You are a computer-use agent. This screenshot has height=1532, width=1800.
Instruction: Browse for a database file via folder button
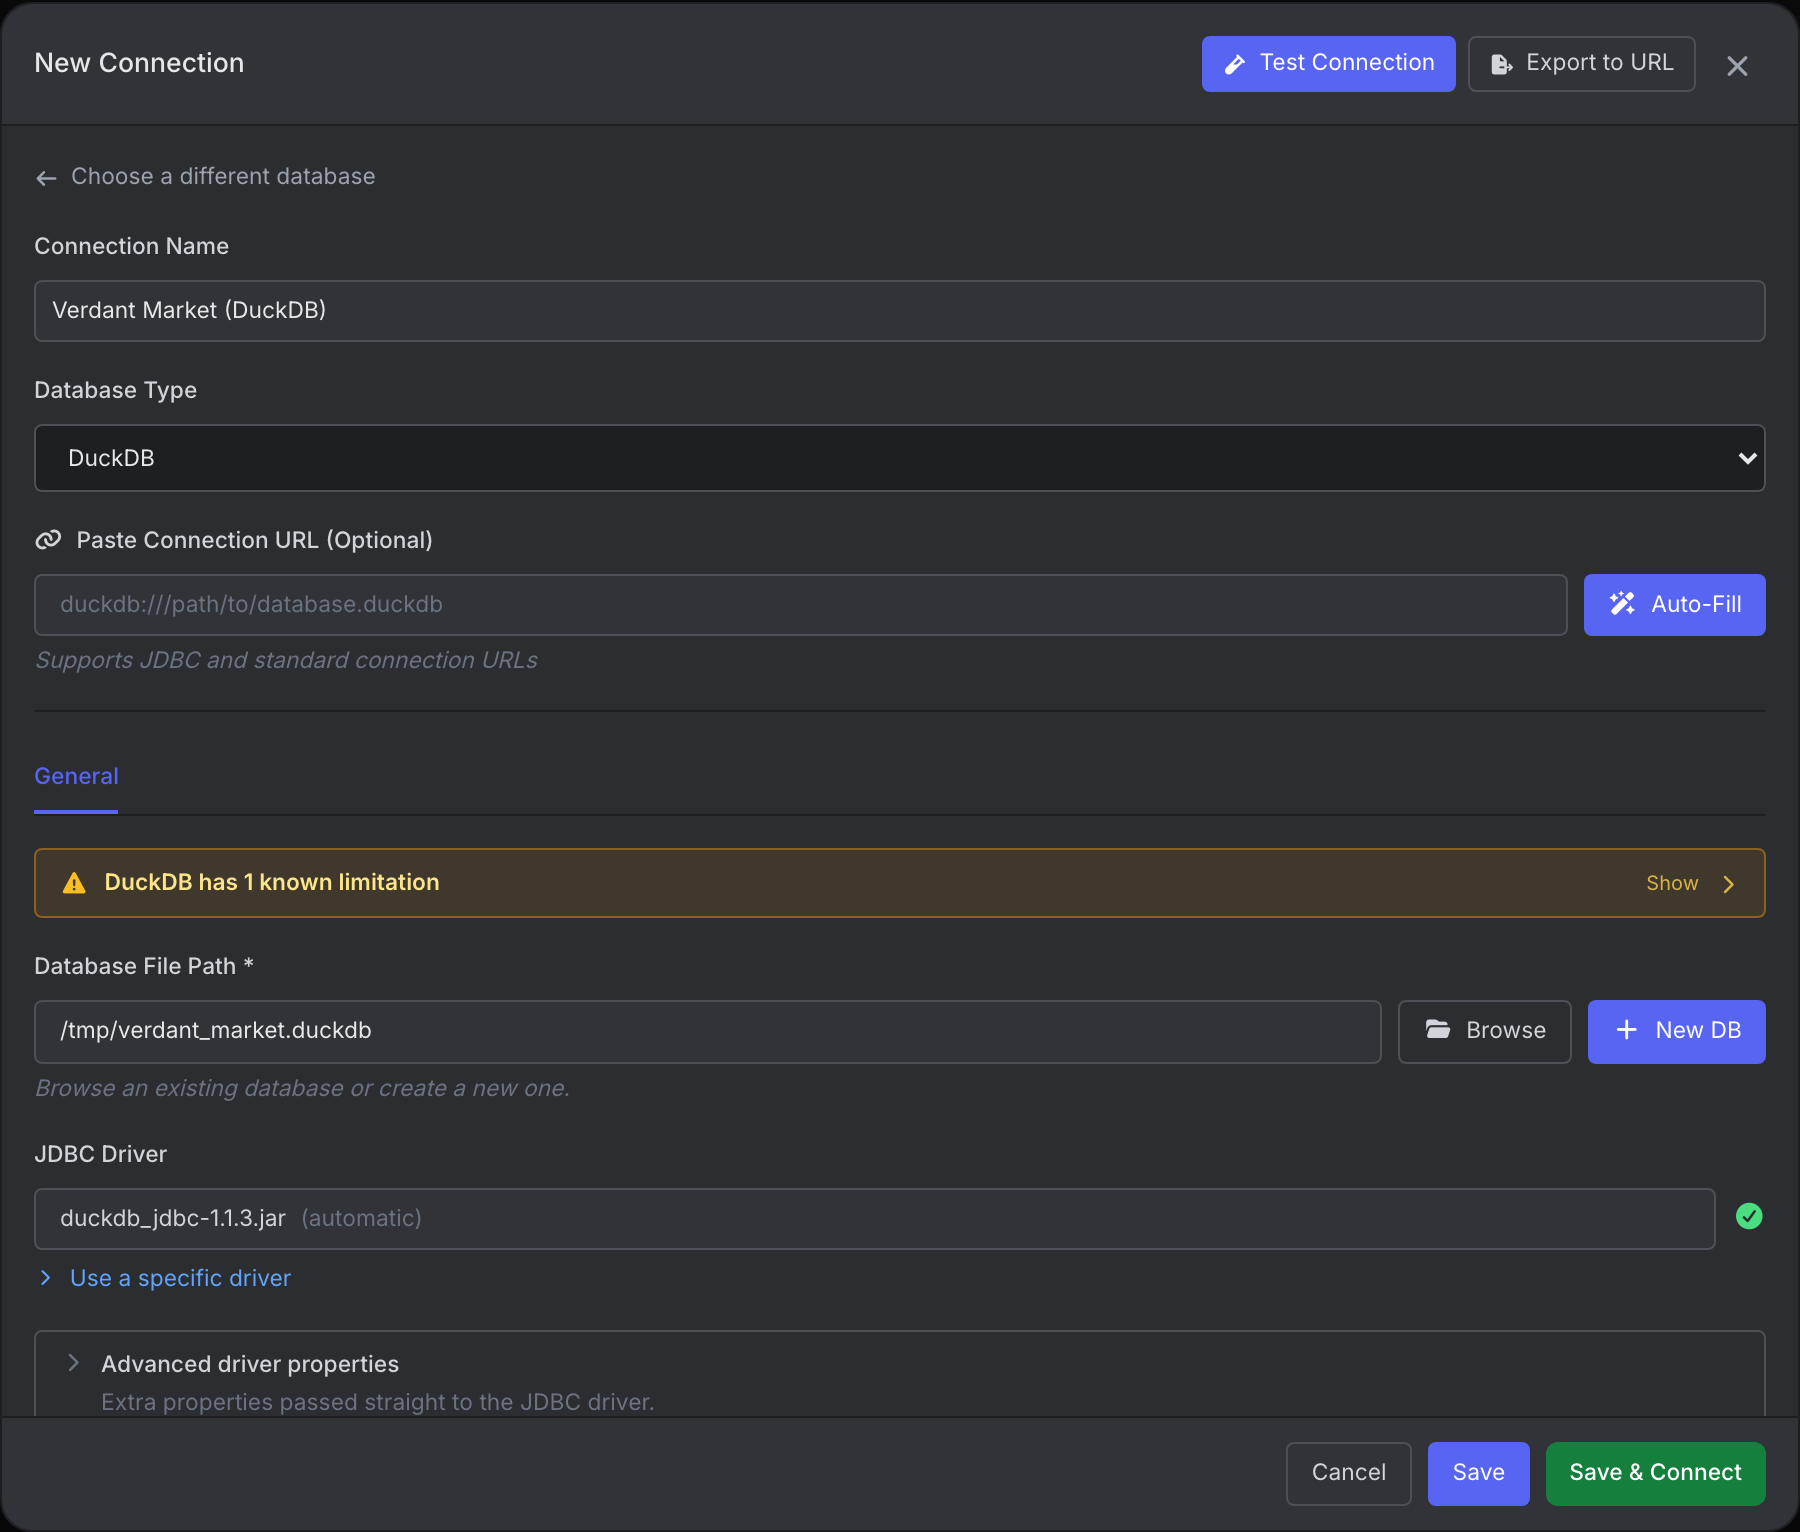pyautogui.click(x=1484, y=1031)
